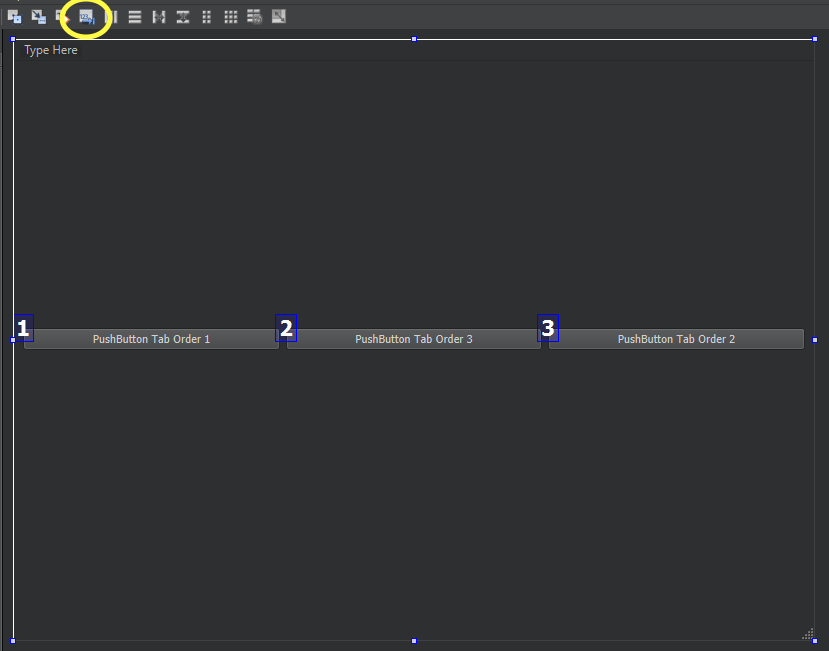The width and height of the screenshot is (829, 651).
Task: Lay out horizontally in splitter
Action: 159,17
